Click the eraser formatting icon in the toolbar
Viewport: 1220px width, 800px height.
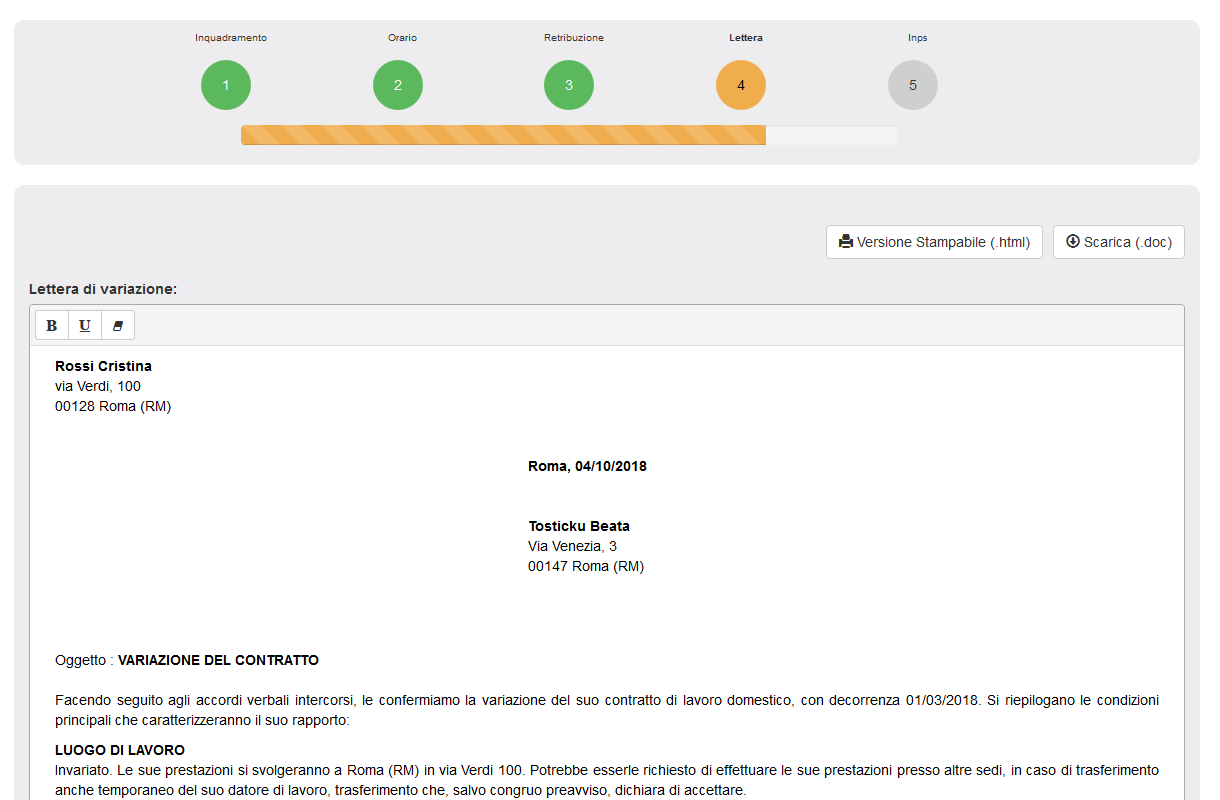click(117, 325)
